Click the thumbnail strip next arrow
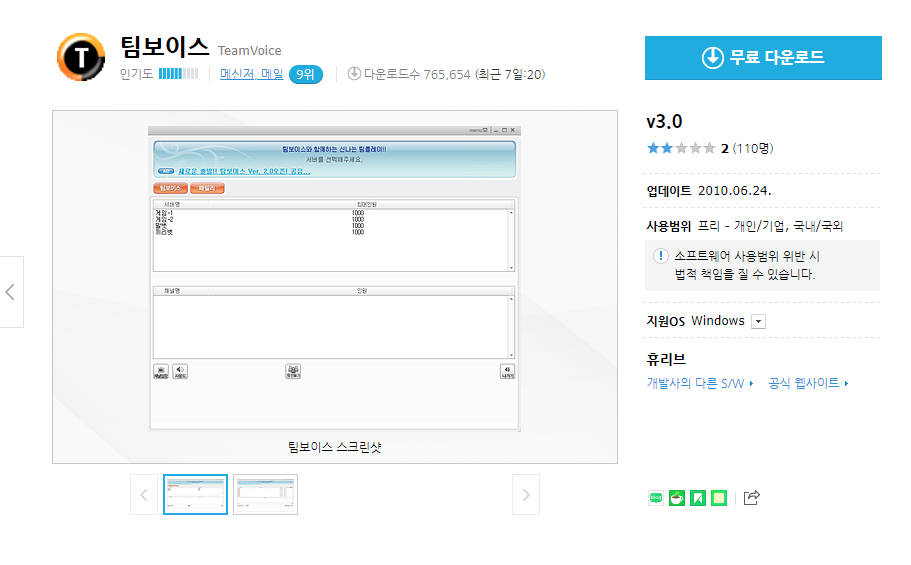The width and height of the screenshot is (911, 565). pos(526,495)
